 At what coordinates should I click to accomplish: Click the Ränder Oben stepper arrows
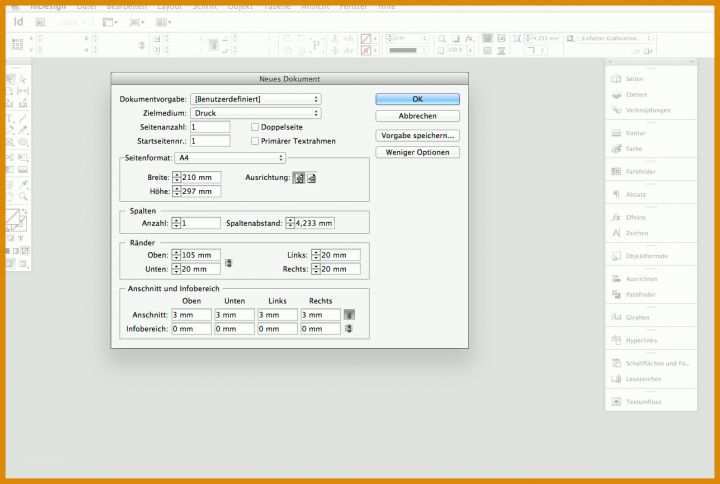176,255
